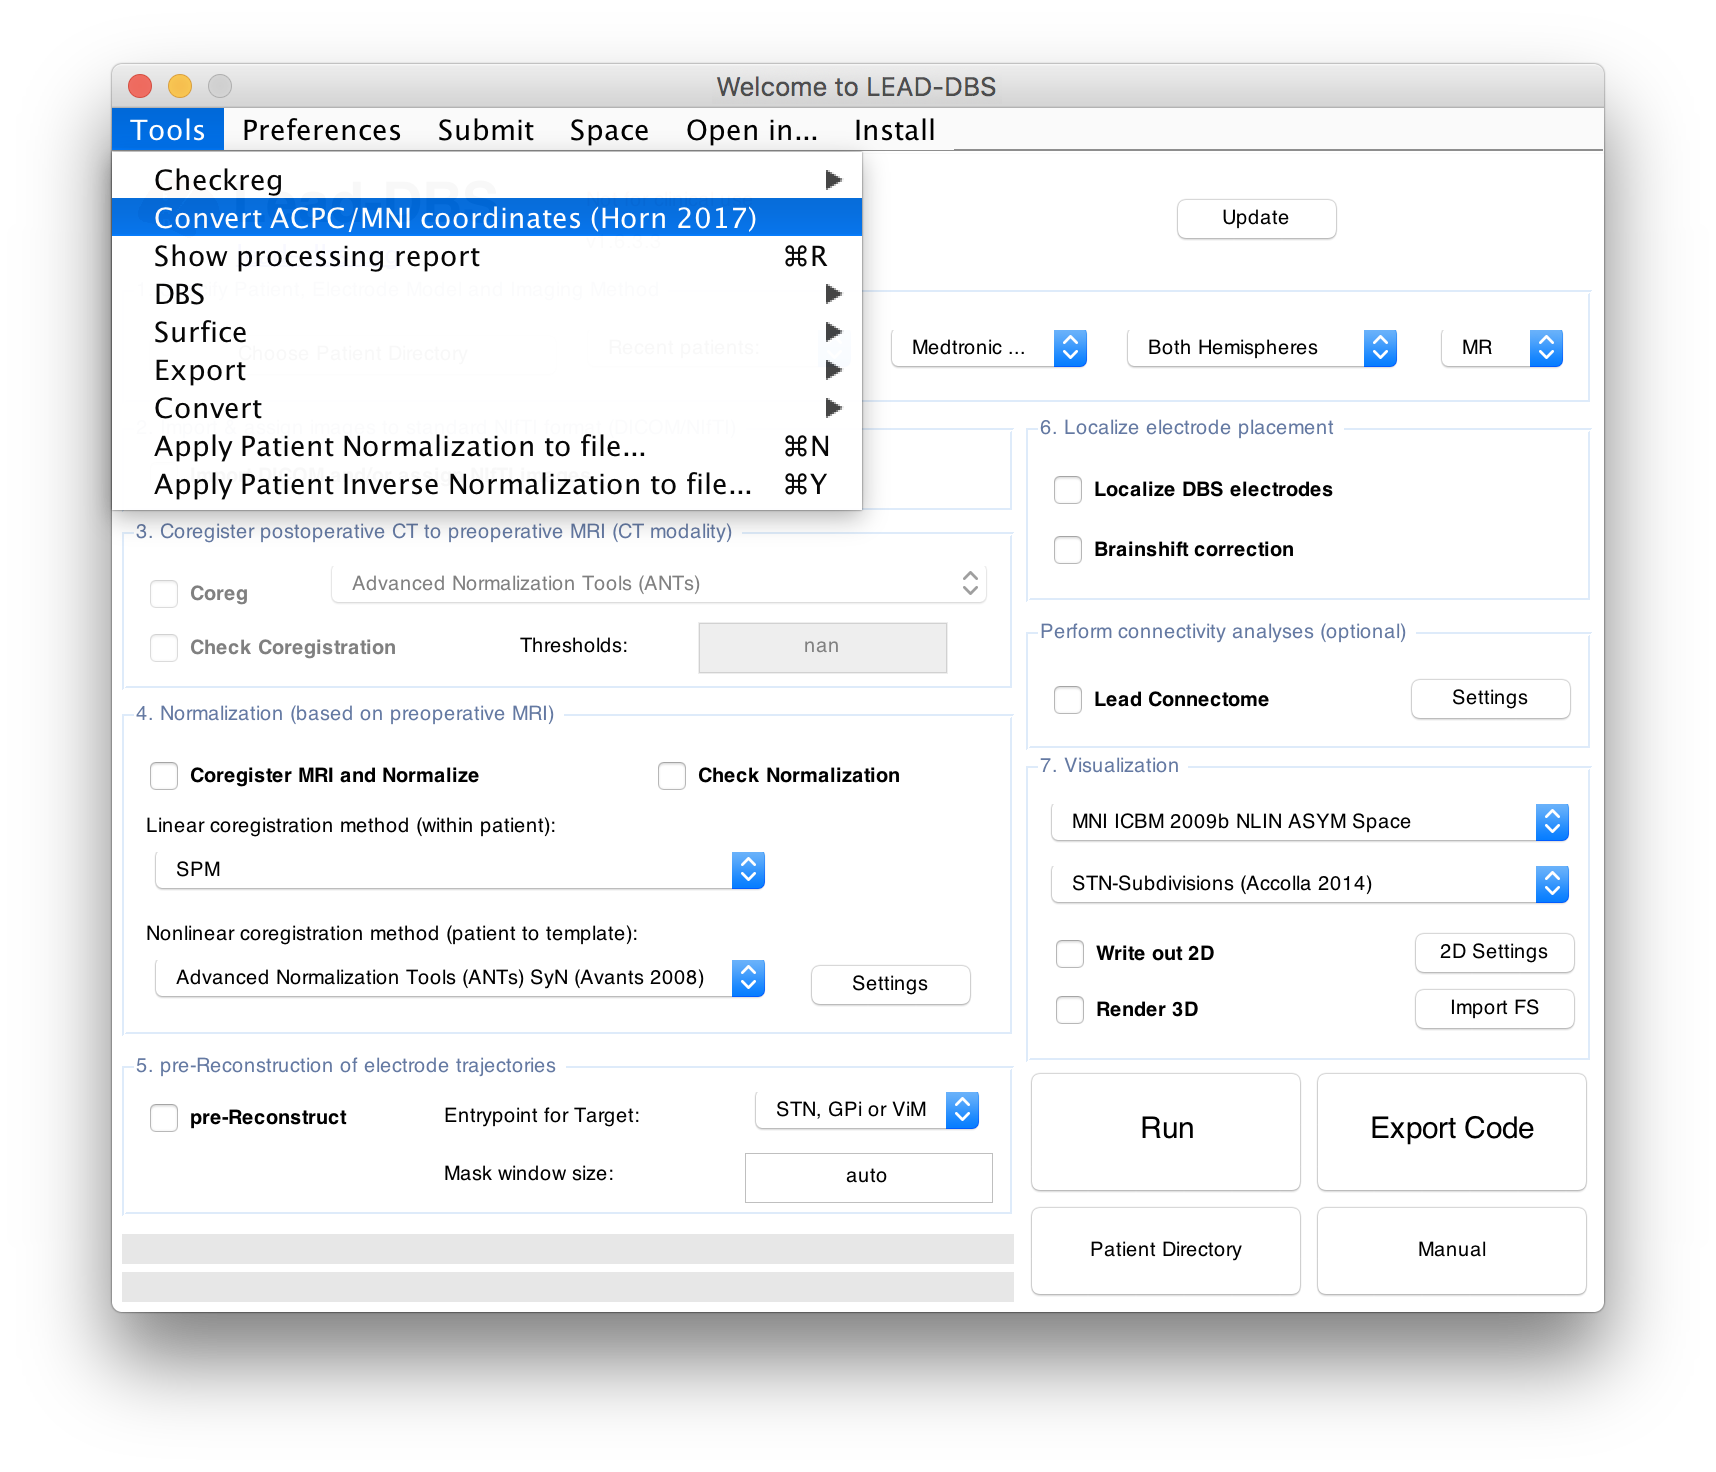Tick the Lead Connectome checkbox
Image resolution: width=1716 pixels, height=1472 pixels.
point(1068,700)
